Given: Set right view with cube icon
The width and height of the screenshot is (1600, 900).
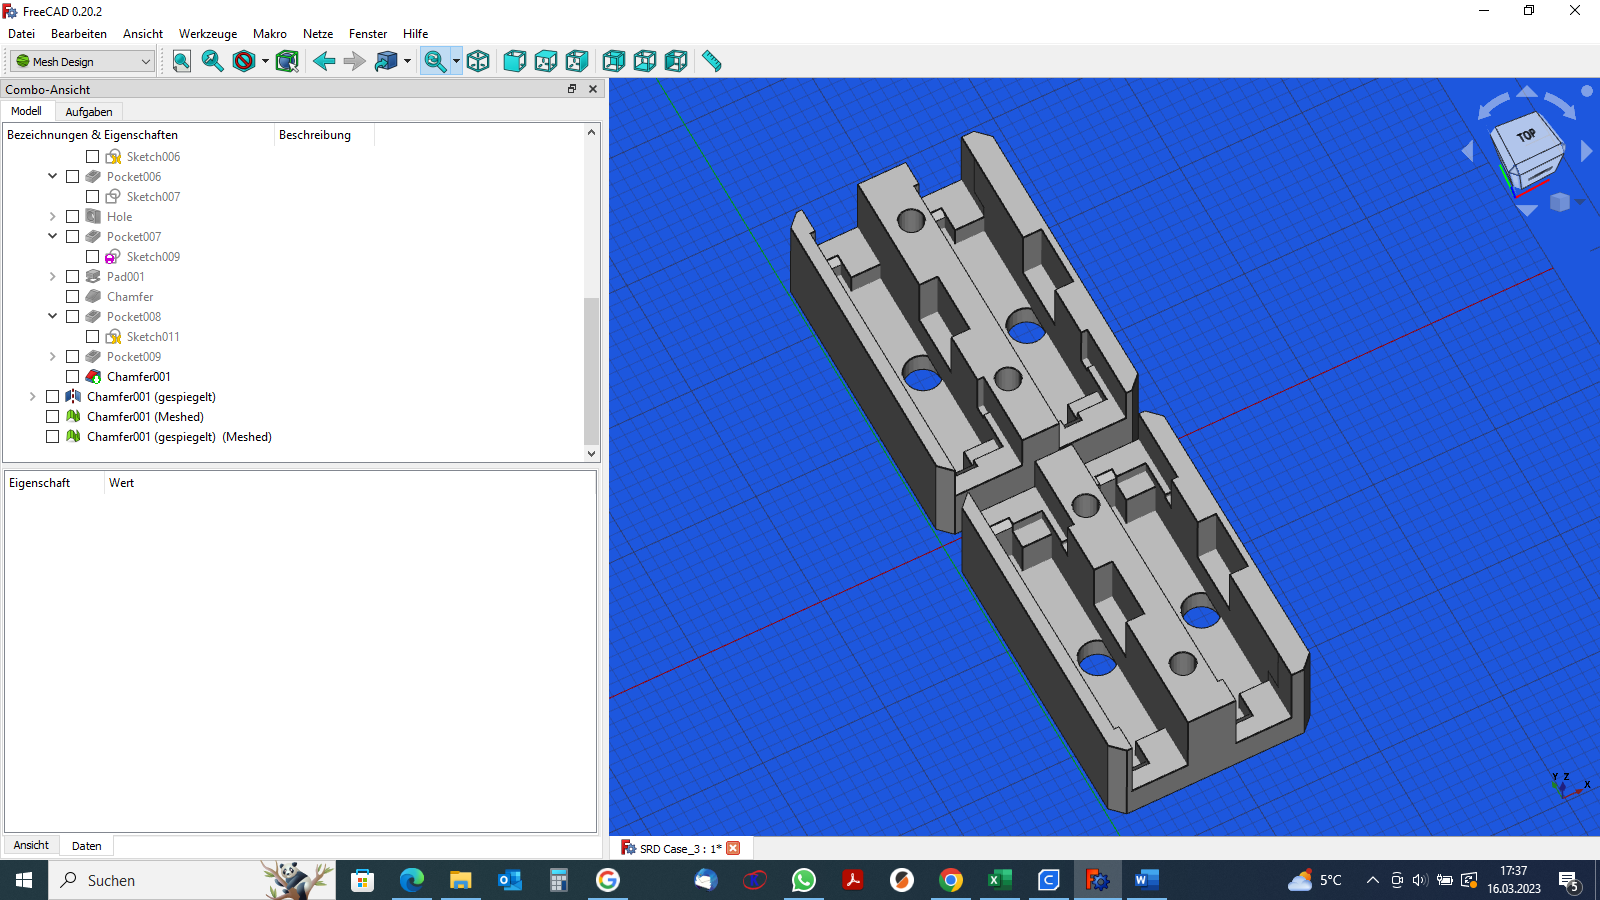Looking at the screenshot, I should coord(577,61).
